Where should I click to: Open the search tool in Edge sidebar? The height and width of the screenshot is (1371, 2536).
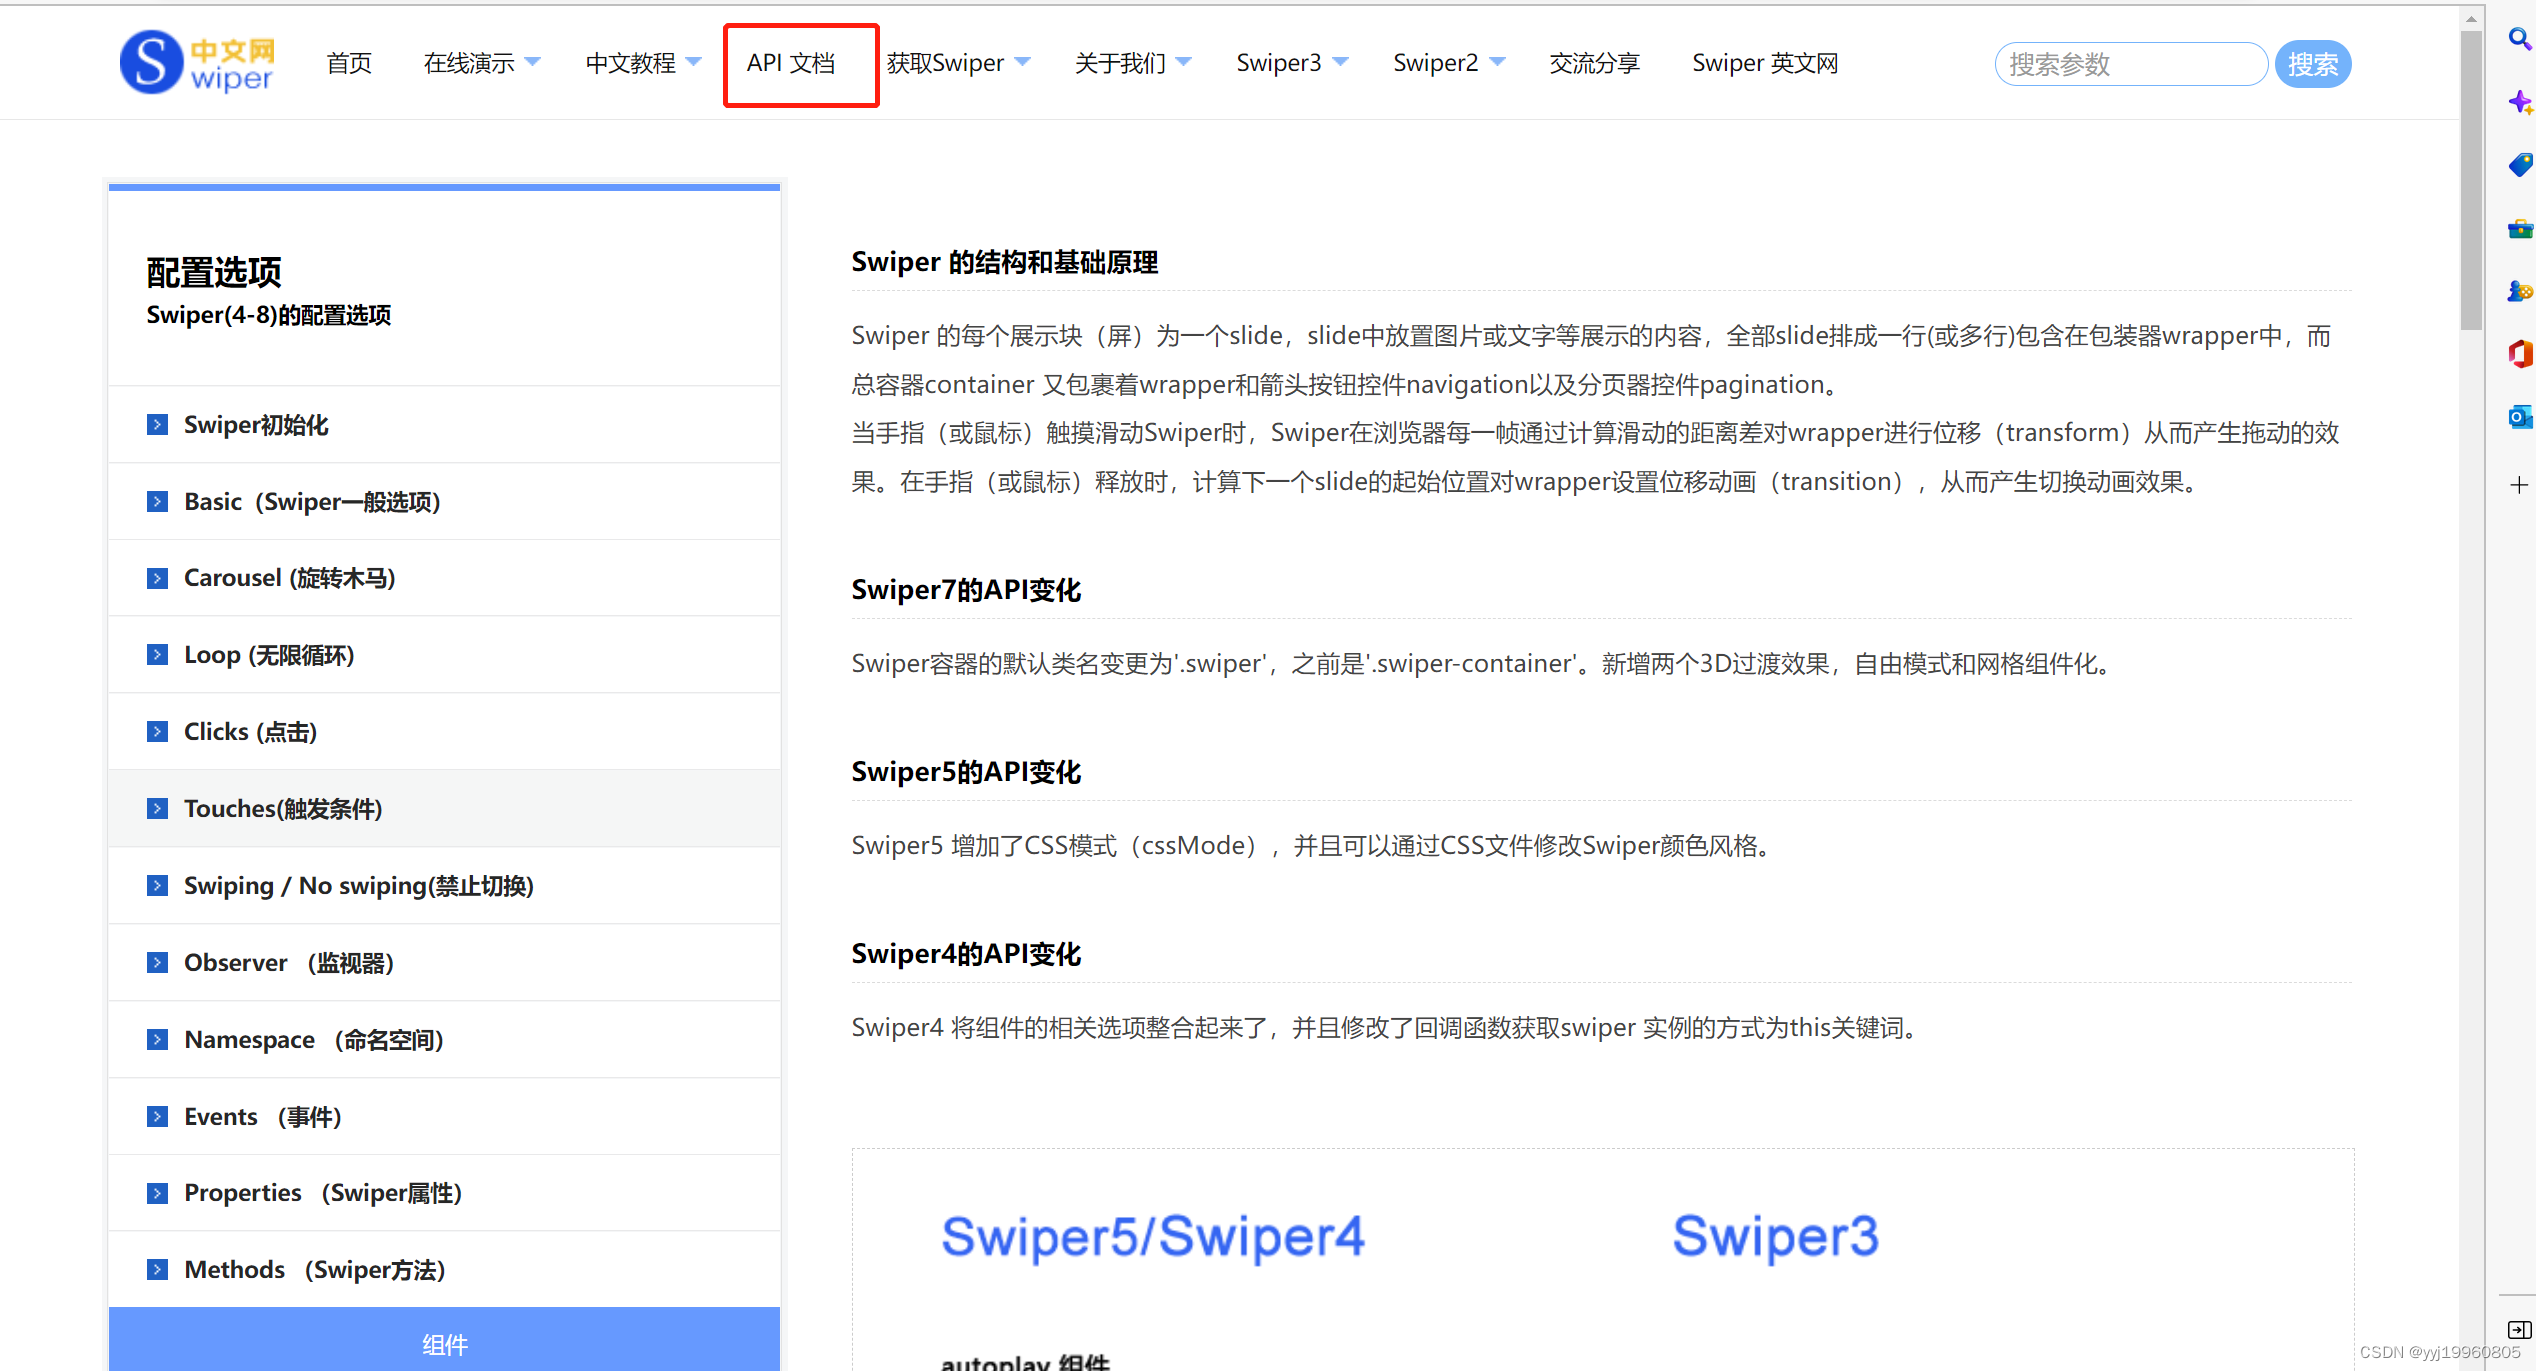tap(2518, 39)
